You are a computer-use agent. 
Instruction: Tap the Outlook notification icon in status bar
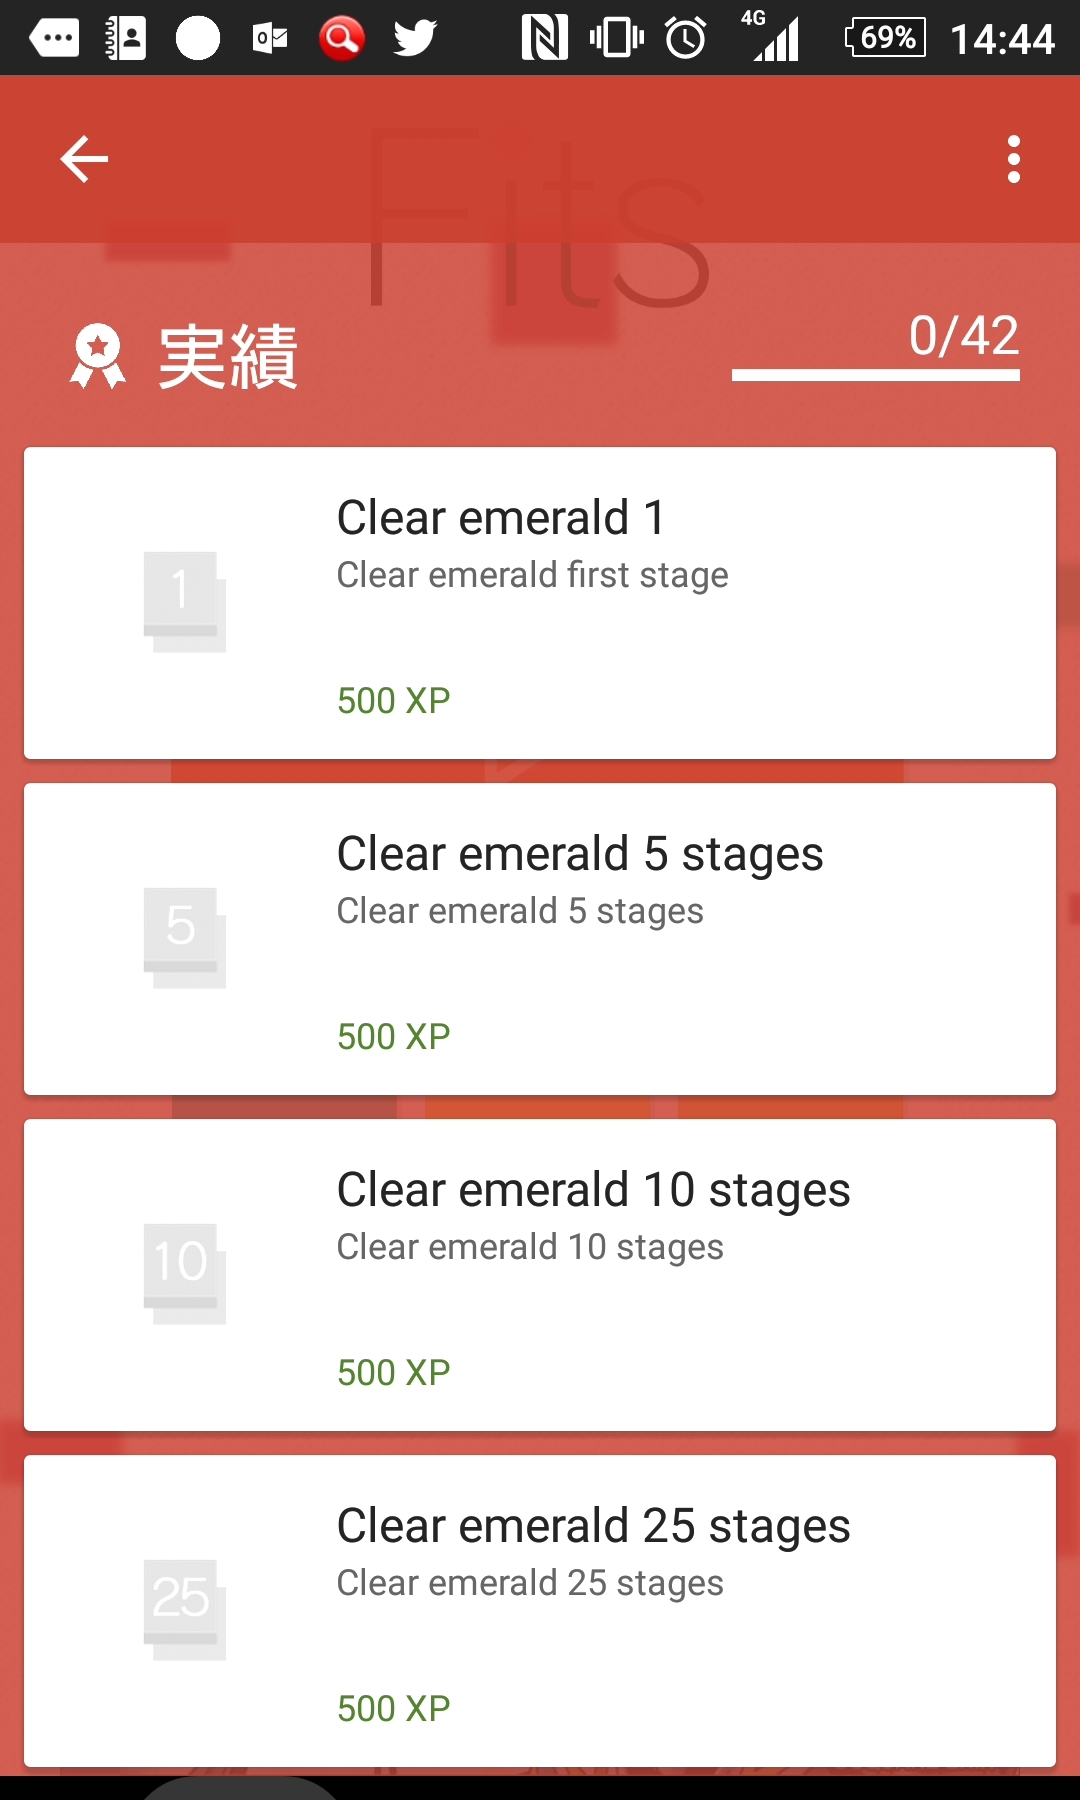click(270, 38)
